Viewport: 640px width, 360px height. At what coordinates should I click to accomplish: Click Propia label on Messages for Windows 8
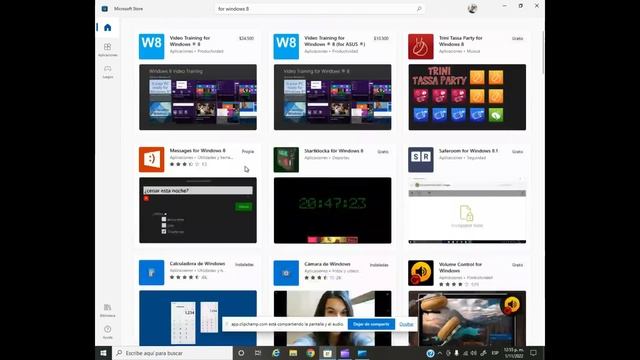[x=248, y=151]
